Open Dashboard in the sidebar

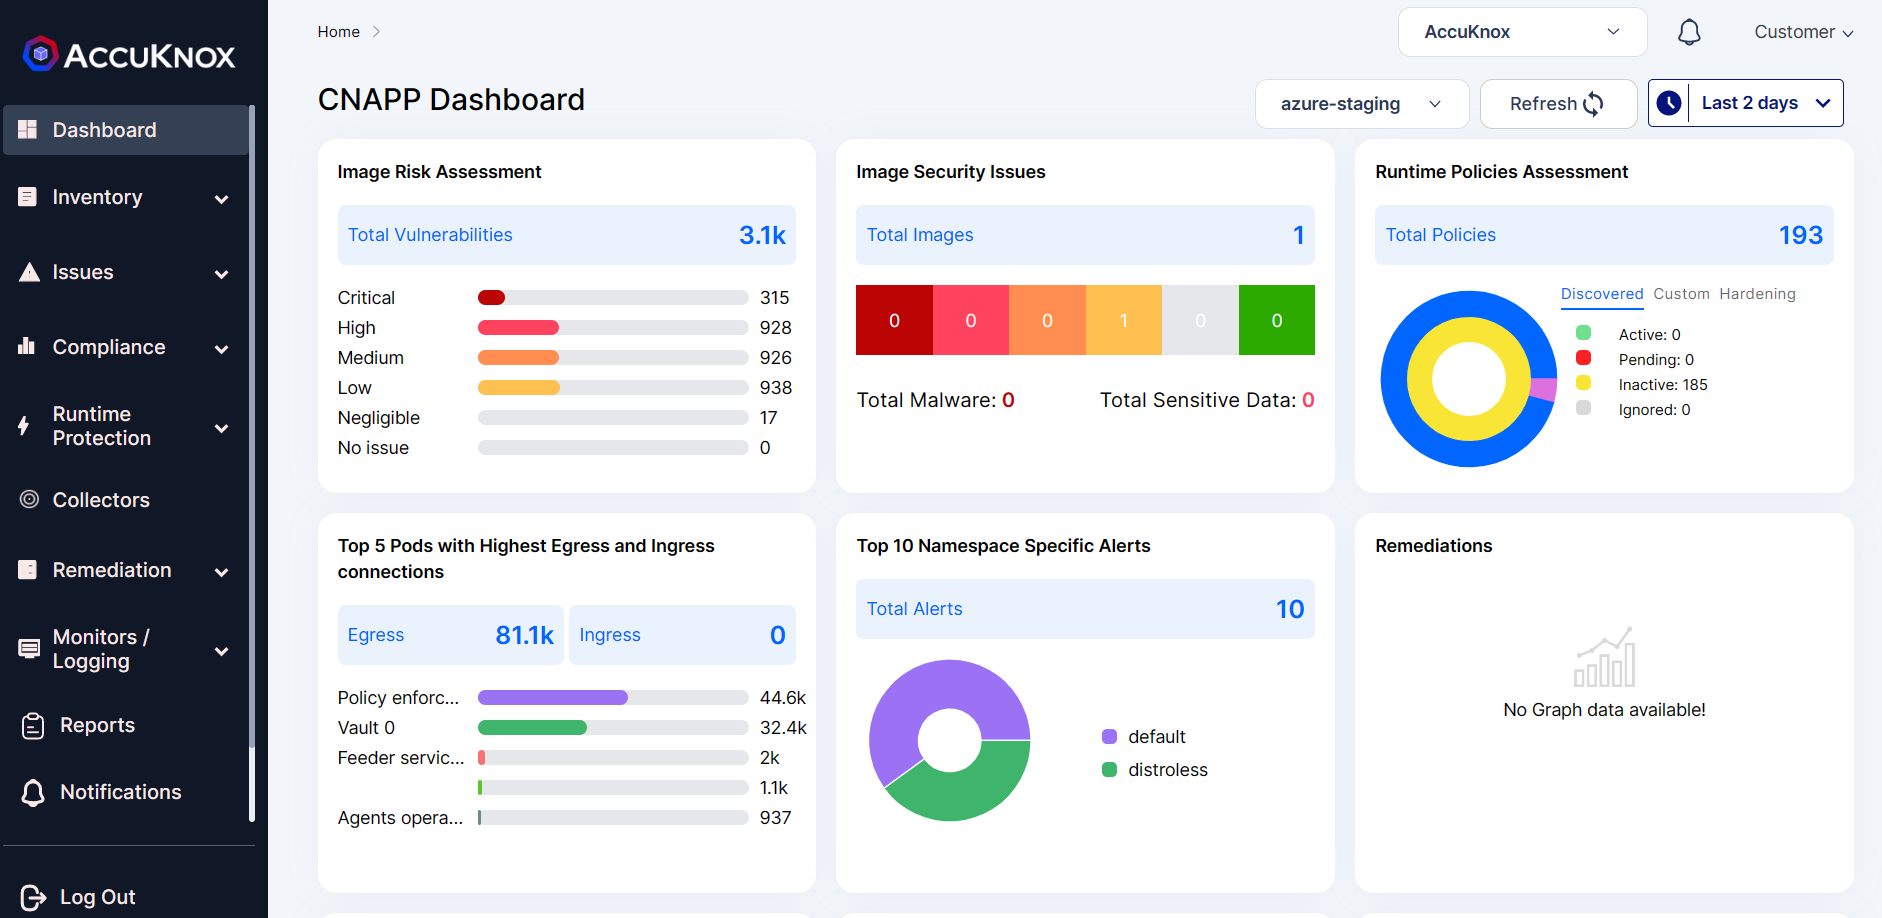point(126,130)
